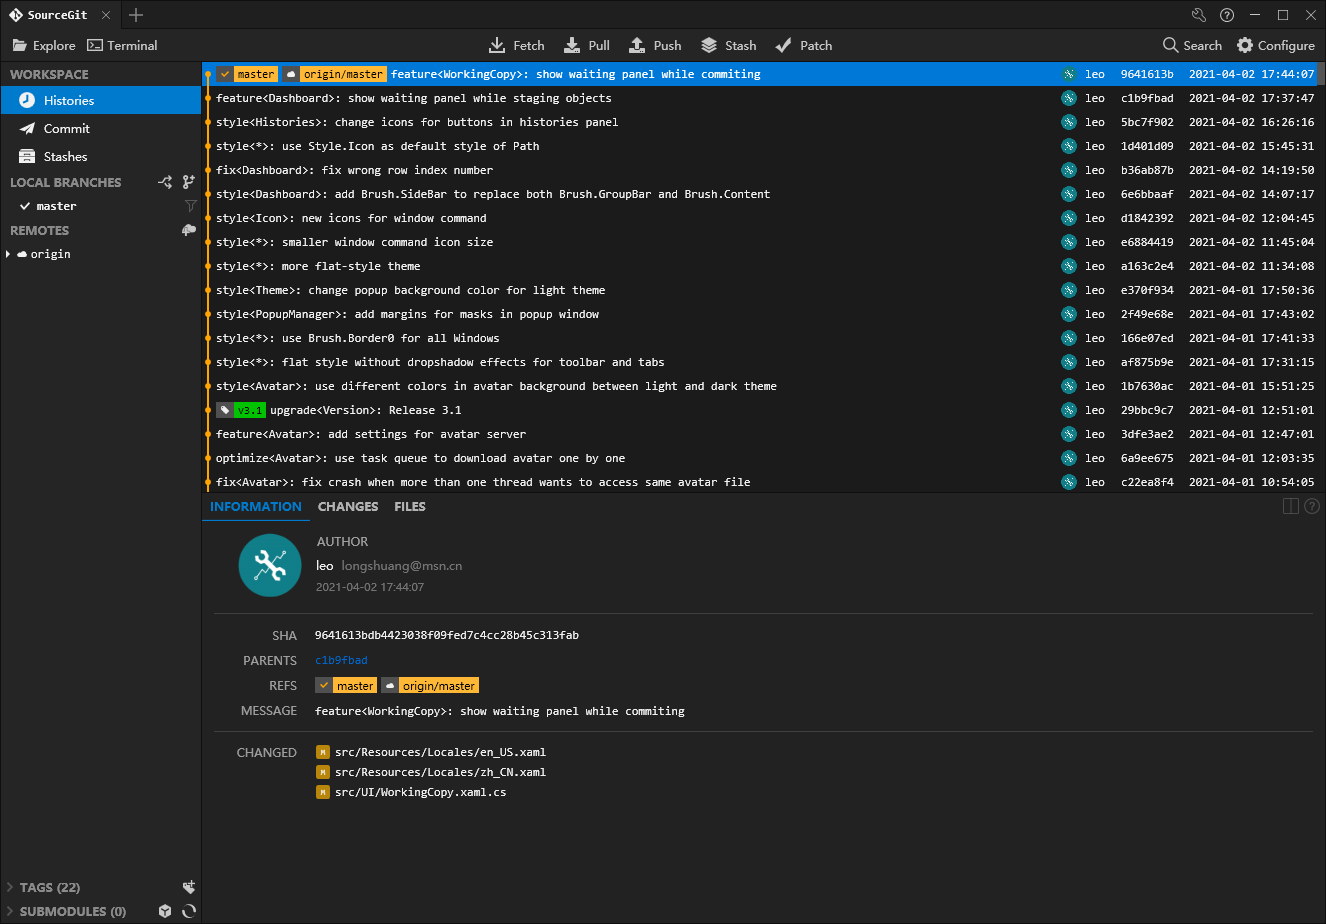Click the author avatar image
1326x924 pixels.
tap(270, 566)
